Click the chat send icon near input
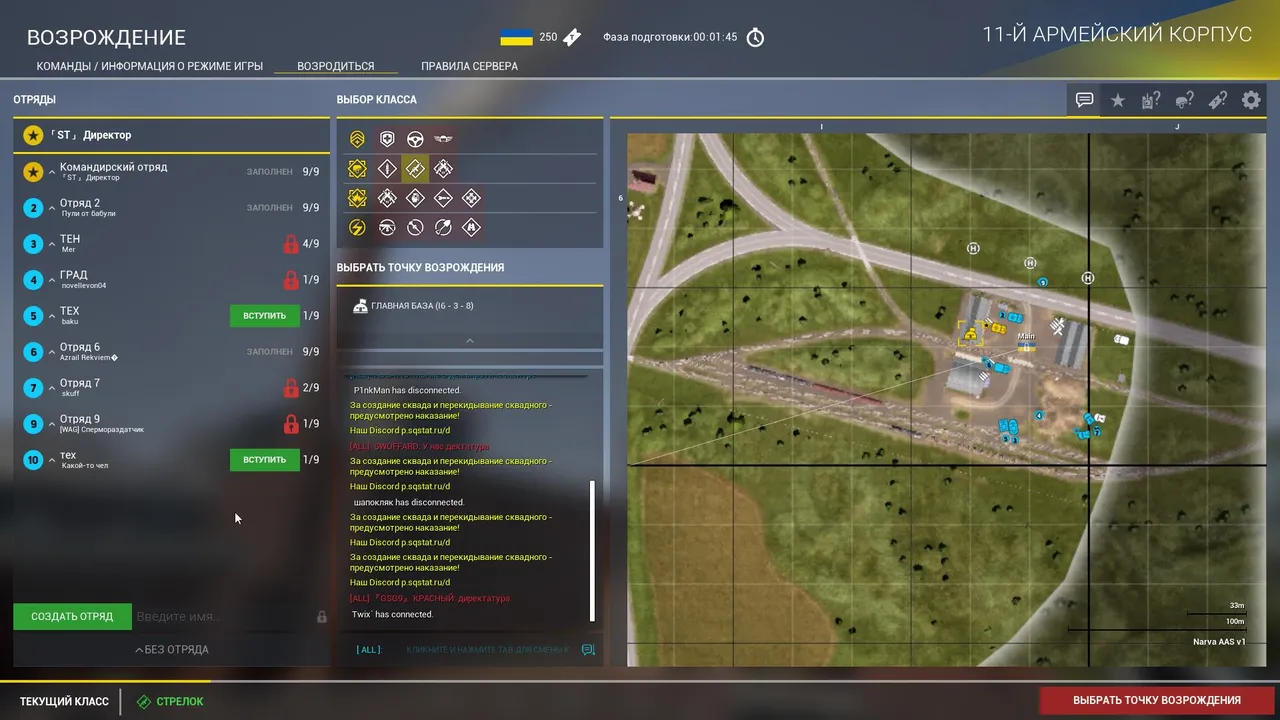The width and height of the screenshot is (1280, 720). tap(588, 649)
